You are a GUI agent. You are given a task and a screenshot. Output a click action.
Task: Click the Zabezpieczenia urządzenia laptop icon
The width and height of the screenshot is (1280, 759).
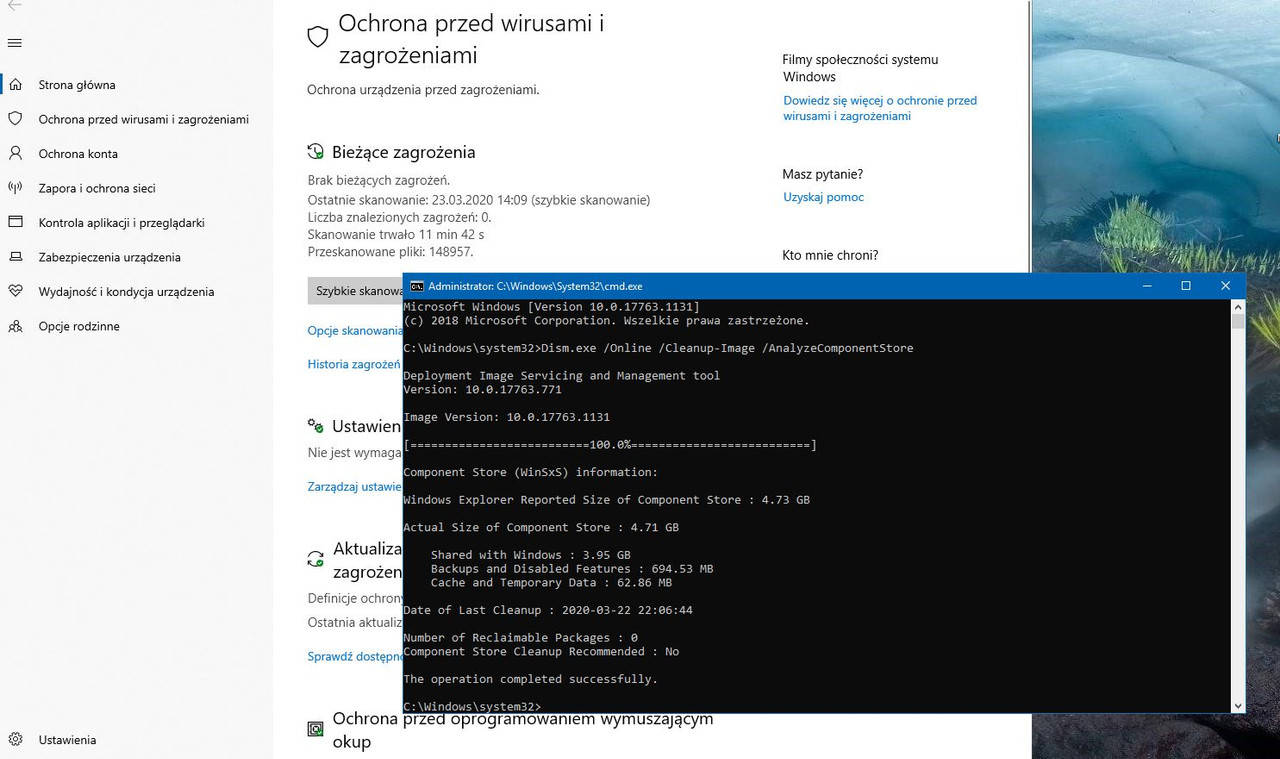pos(15,257)
